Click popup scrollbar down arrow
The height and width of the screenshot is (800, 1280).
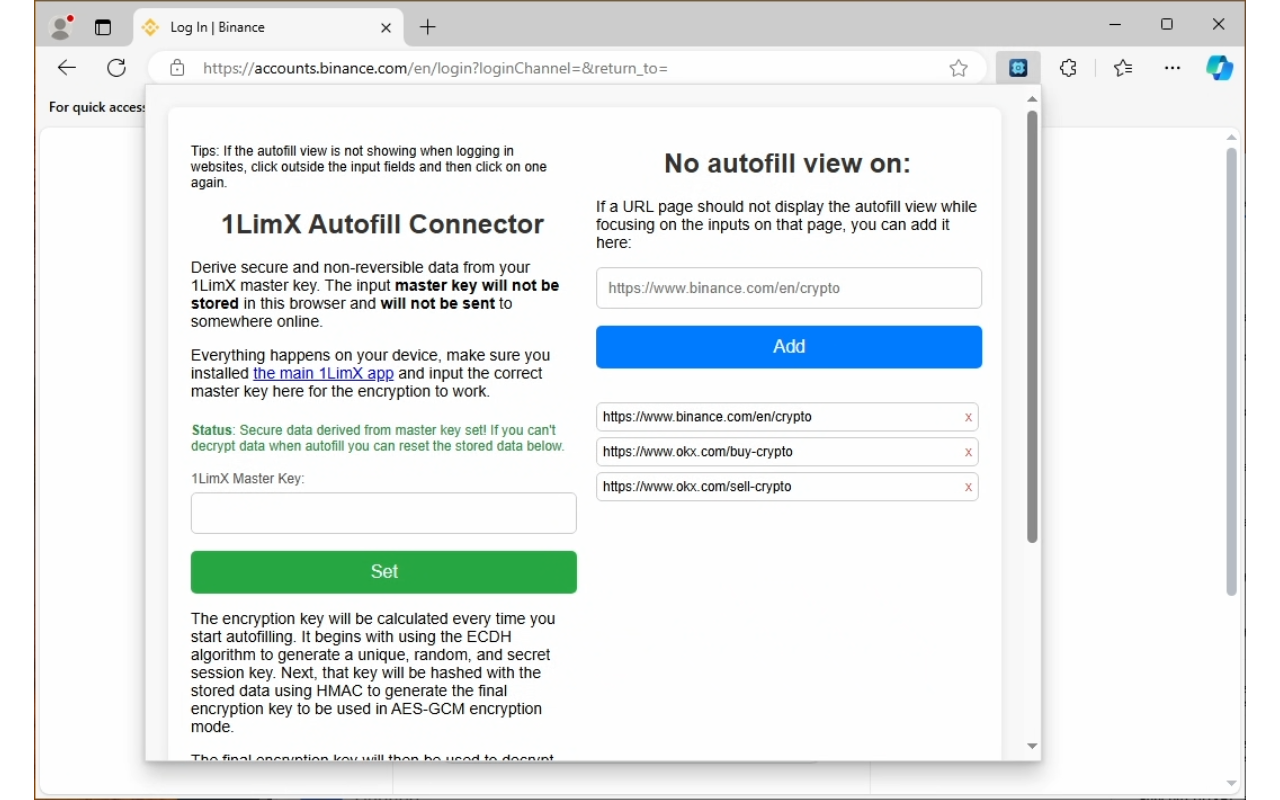pos(1032,747)
